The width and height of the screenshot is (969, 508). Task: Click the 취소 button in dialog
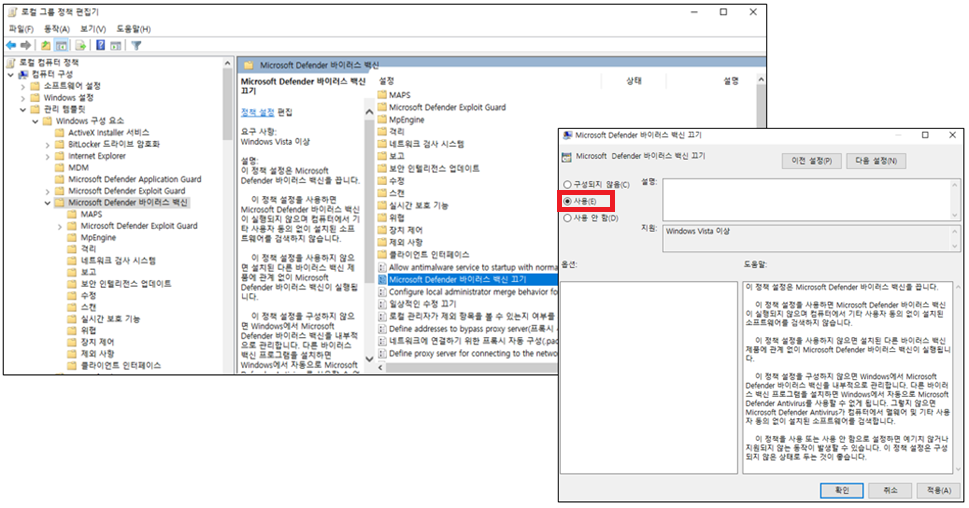(x=890, y=490)
